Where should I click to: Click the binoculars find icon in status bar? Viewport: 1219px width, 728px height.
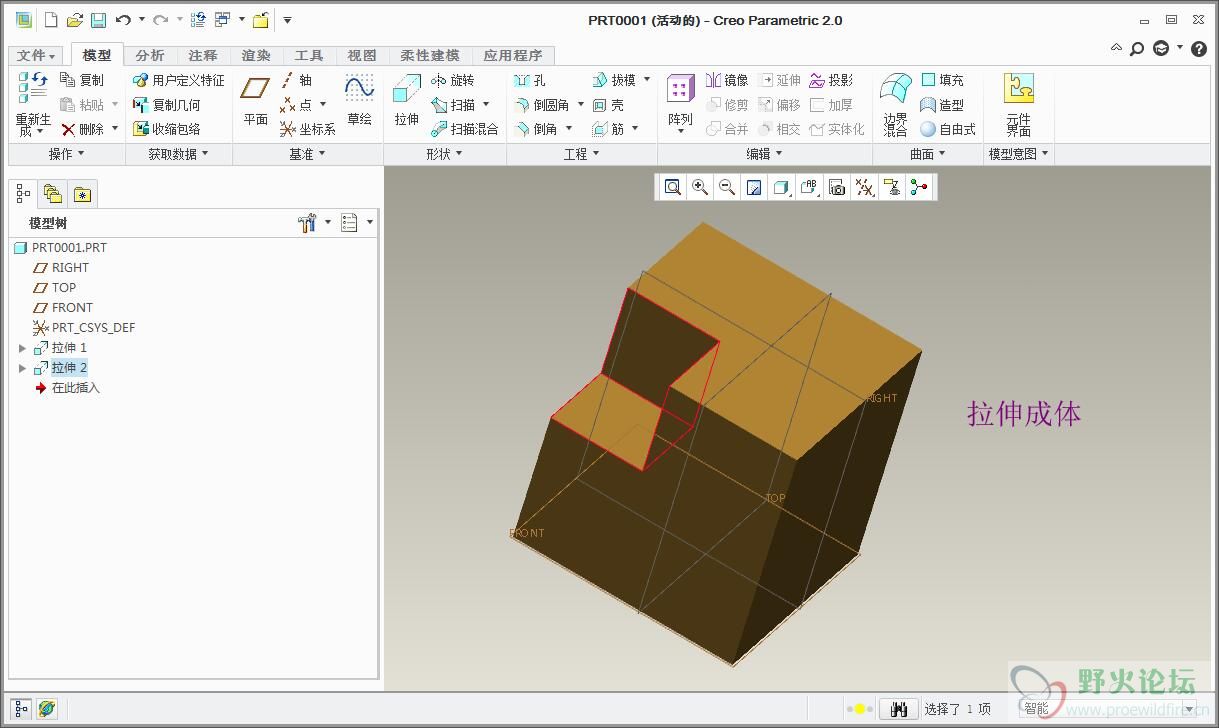click(898, 709)
